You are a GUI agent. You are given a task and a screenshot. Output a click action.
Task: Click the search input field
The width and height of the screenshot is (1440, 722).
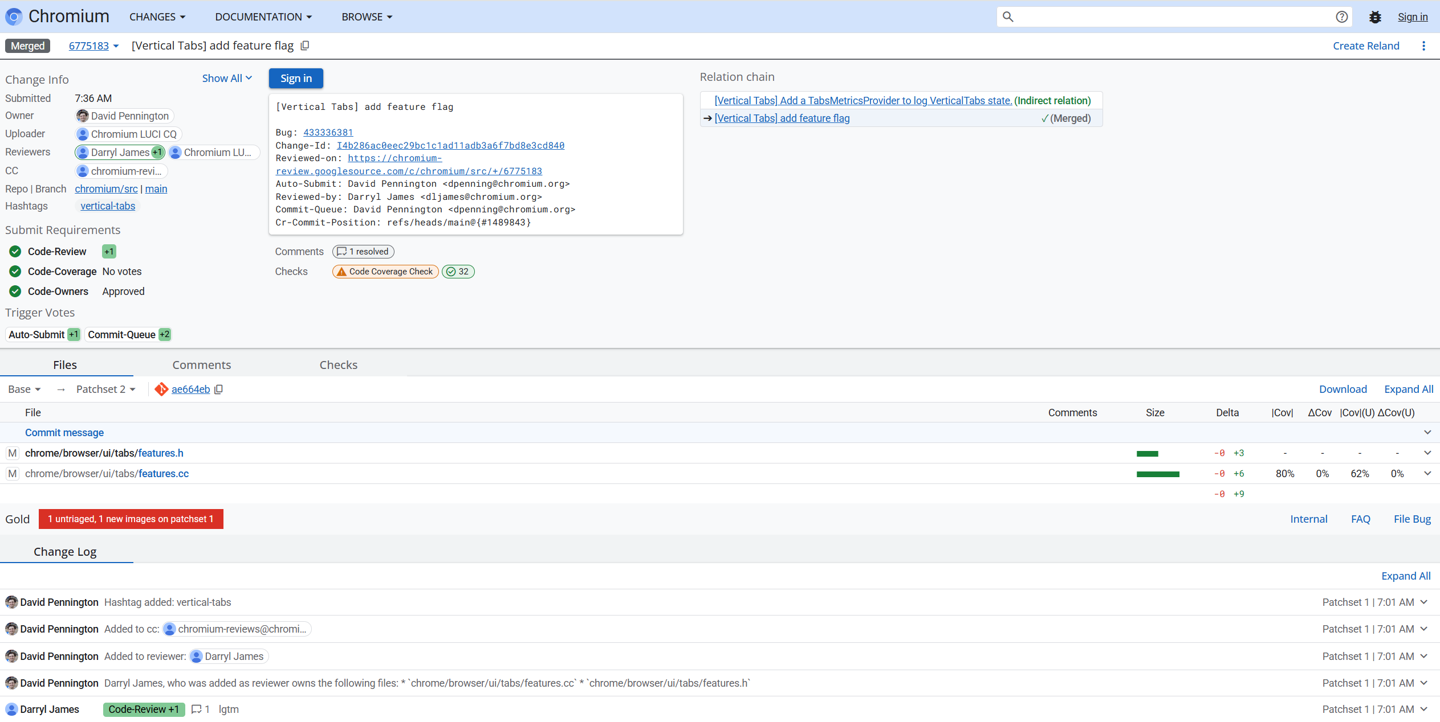pyautogui.click(x=1170, y=17)
